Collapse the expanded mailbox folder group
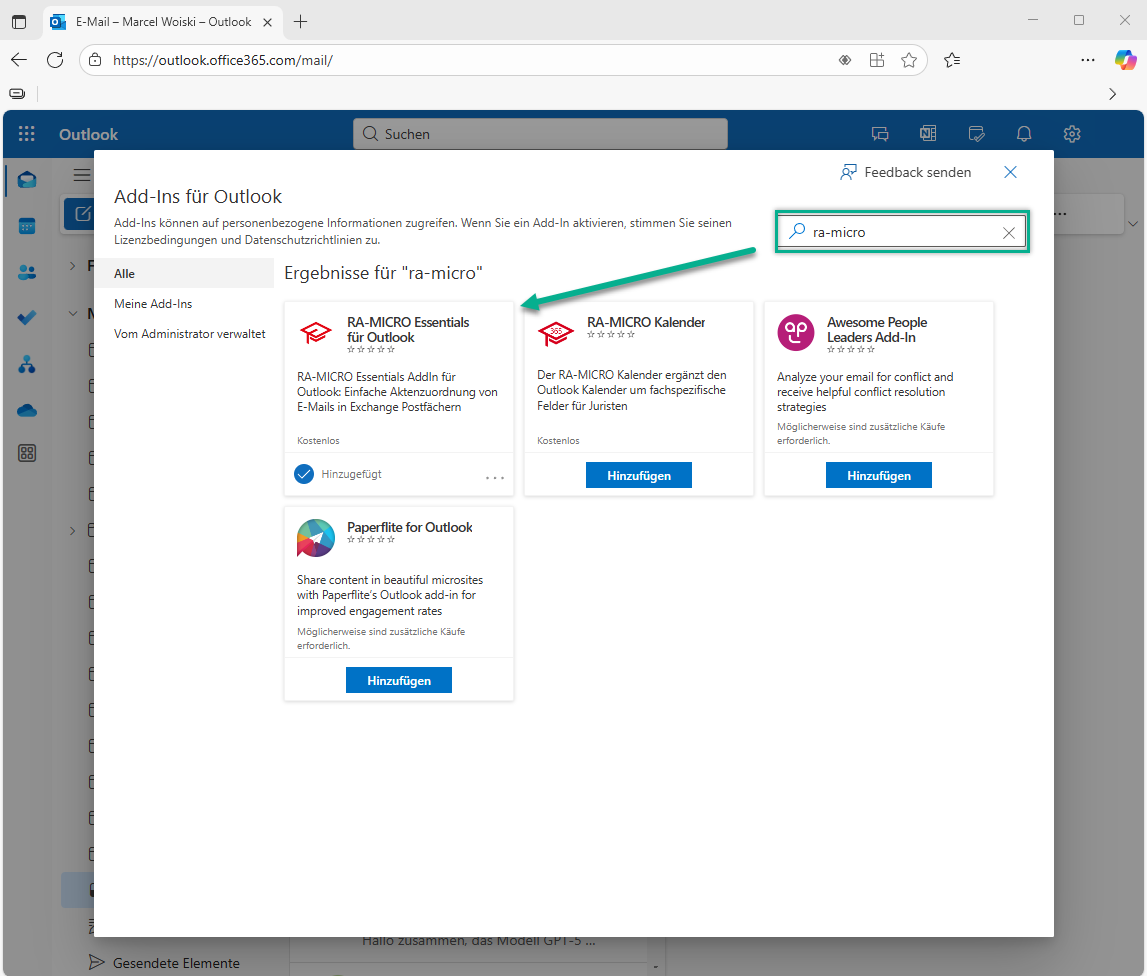Viewport: 1147px width, 976px height. 72,313
